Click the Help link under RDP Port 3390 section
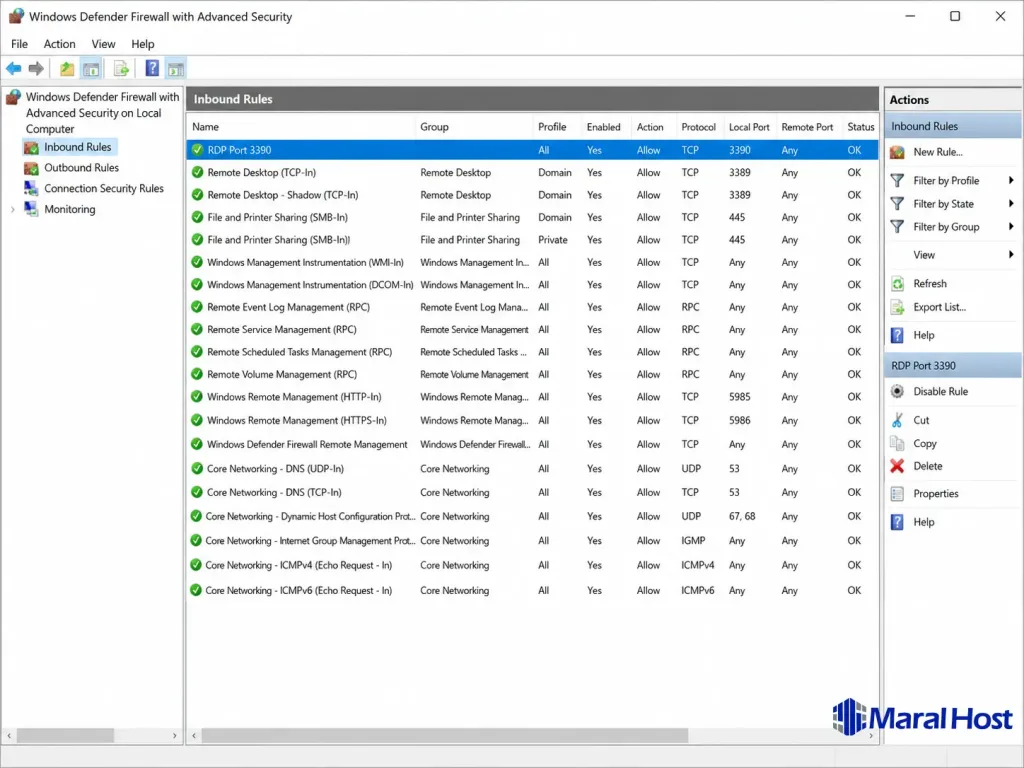Image resolution: width=1024 pixels, height=768 pixels. pyautogui.click(x=923, y=522)
